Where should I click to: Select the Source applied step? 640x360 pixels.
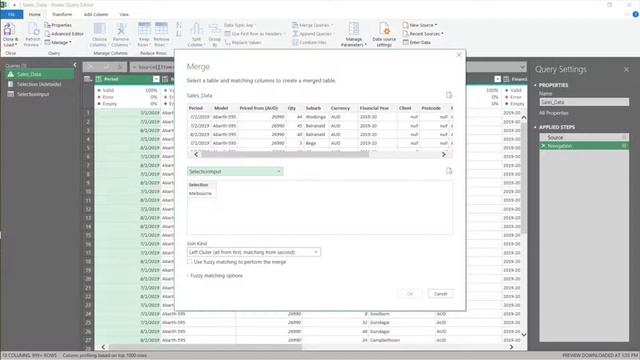point(584,137)
